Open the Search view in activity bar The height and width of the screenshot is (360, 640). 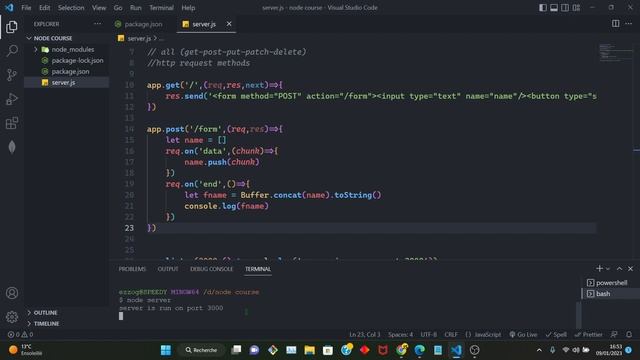(x=12, y=51)
